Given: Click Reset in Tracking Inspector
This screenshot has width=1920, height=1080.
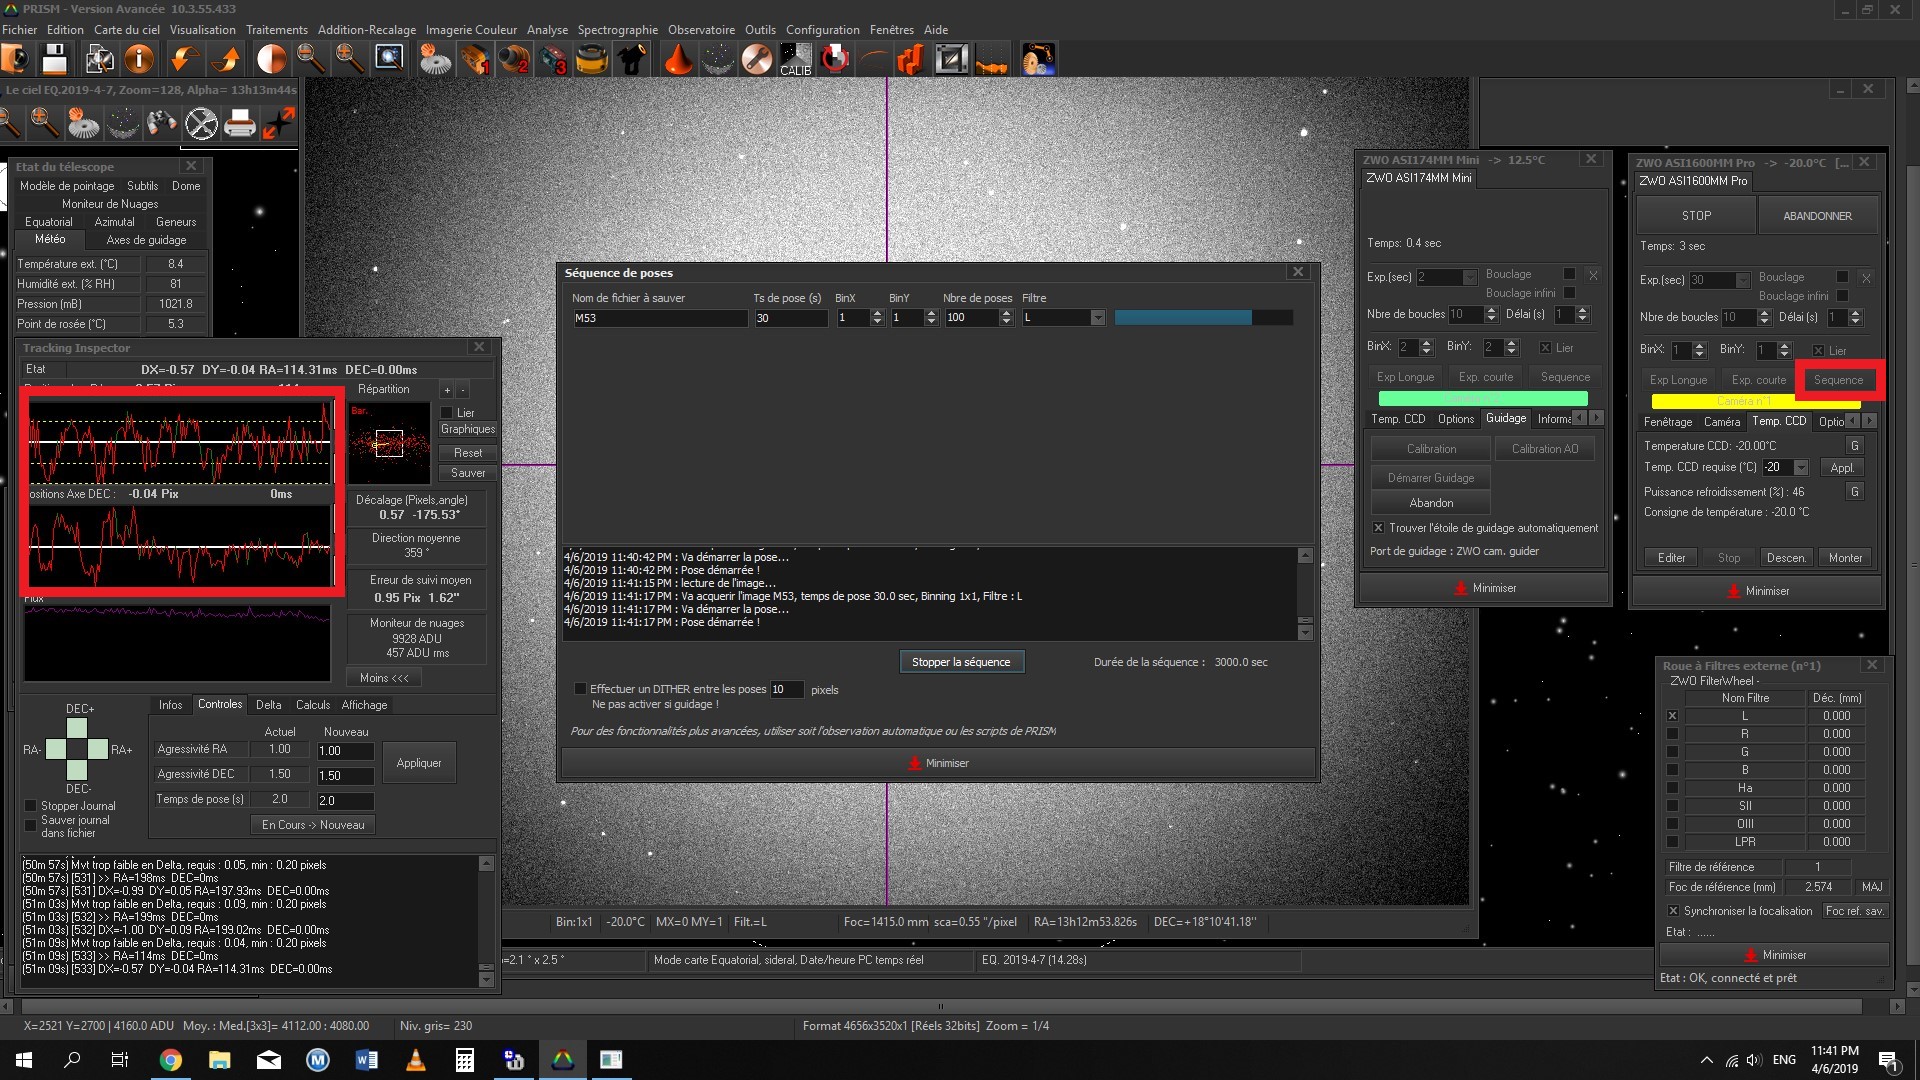Looking at the screenshot, I should [467, 453].
